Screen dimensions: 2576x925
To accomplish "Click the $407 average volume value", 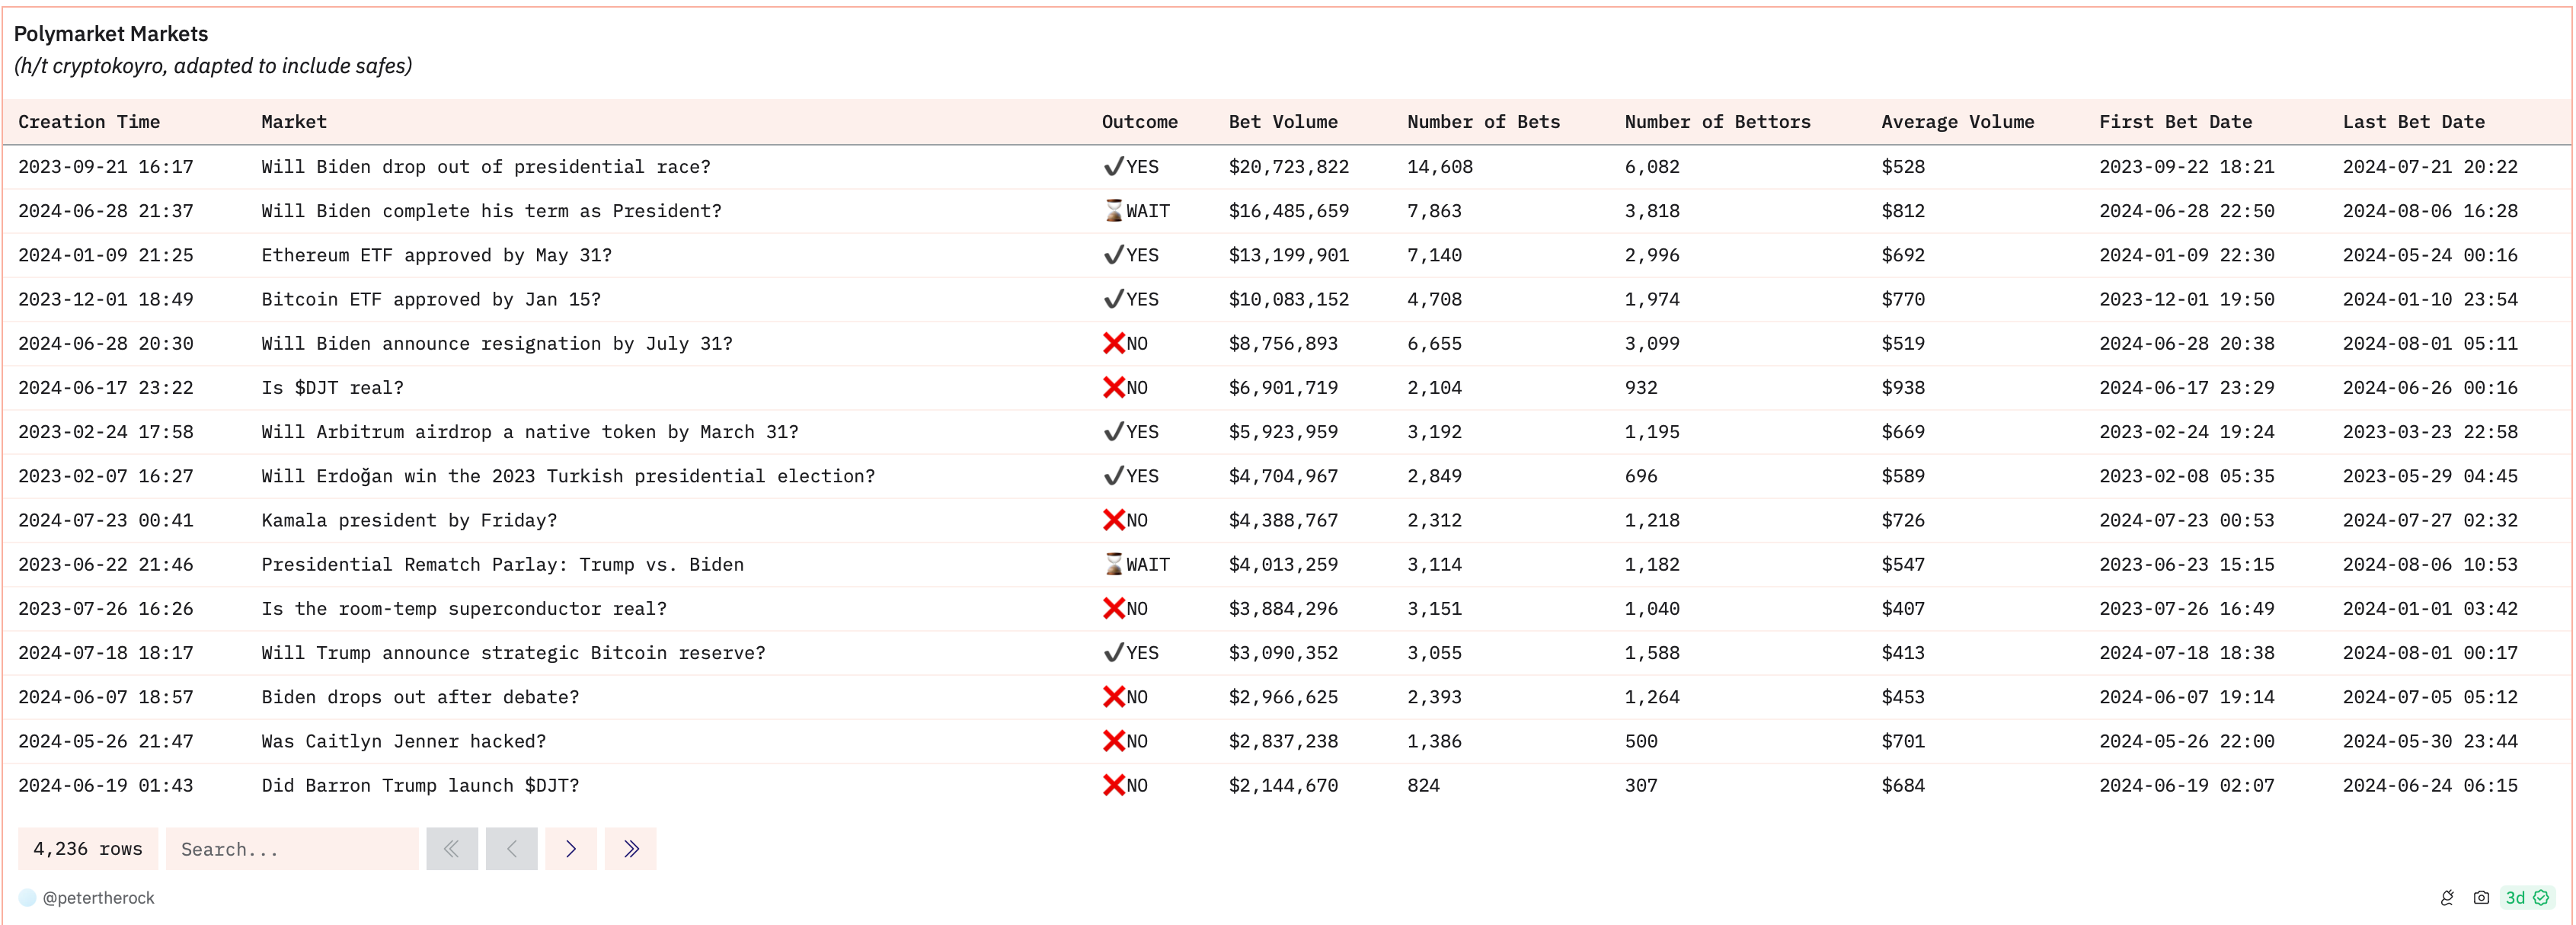I will (x=1903, y=609).
